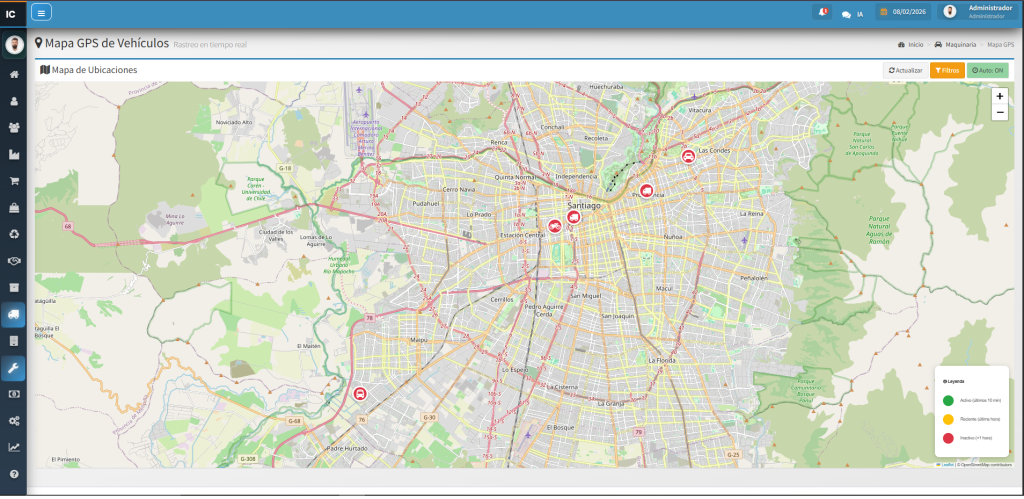Select the truck icon in sidebar
1024x499 pixels.
14,314
